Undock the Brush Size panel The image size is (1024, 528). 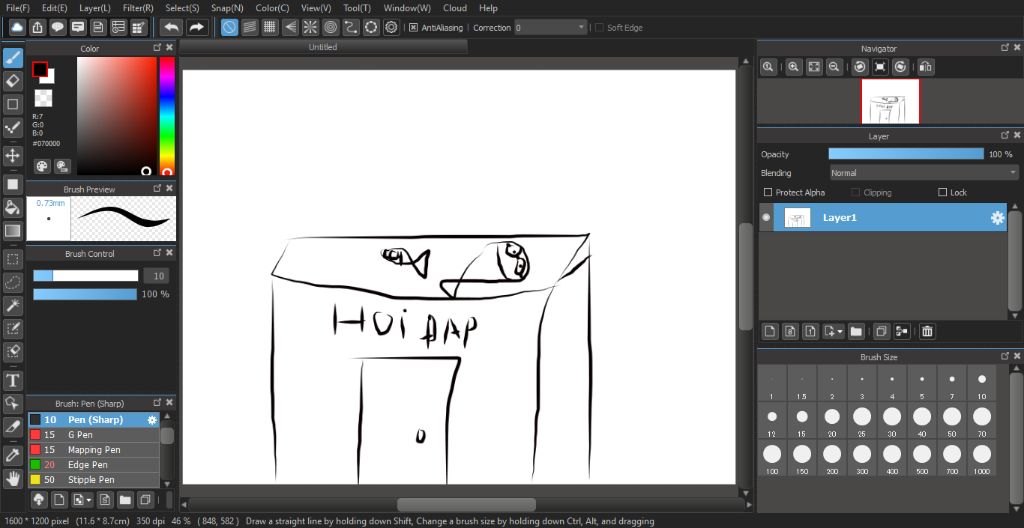pos(1005,356)
